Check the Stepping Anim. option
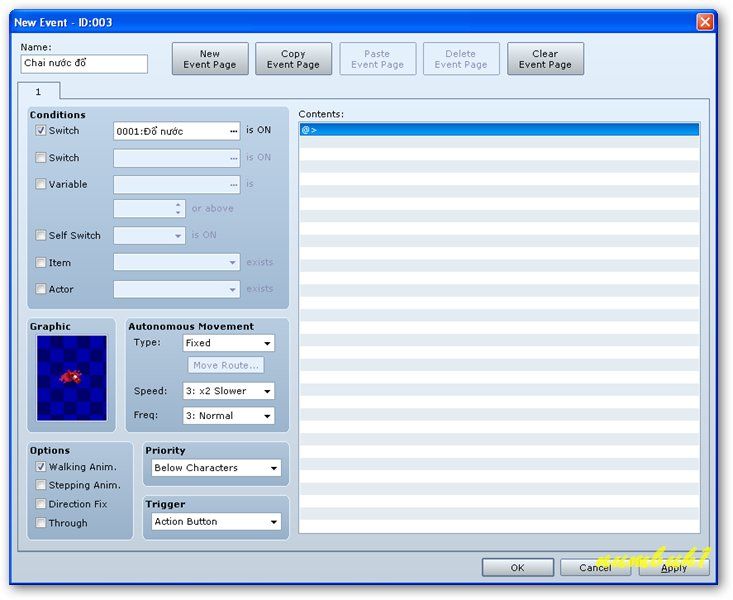Screen dimensions: 733x600 (x=41, y=485)
